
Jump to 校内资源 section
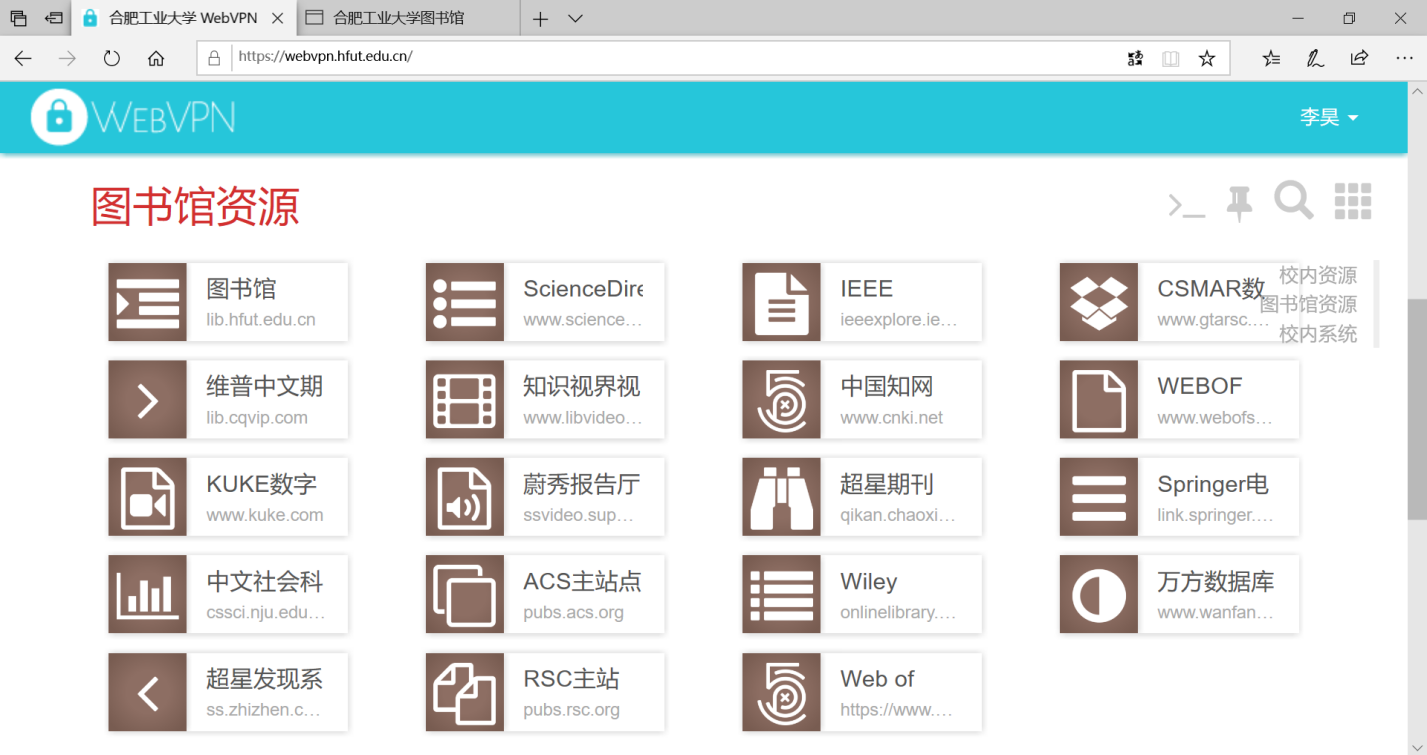click(1318, 275)
